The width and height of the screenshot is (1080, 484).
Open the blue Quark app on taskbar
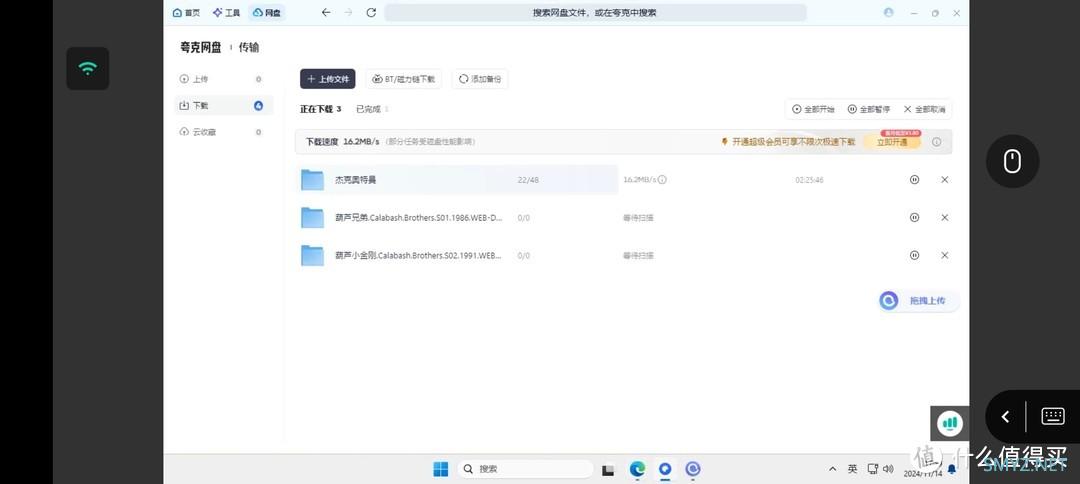665,469
